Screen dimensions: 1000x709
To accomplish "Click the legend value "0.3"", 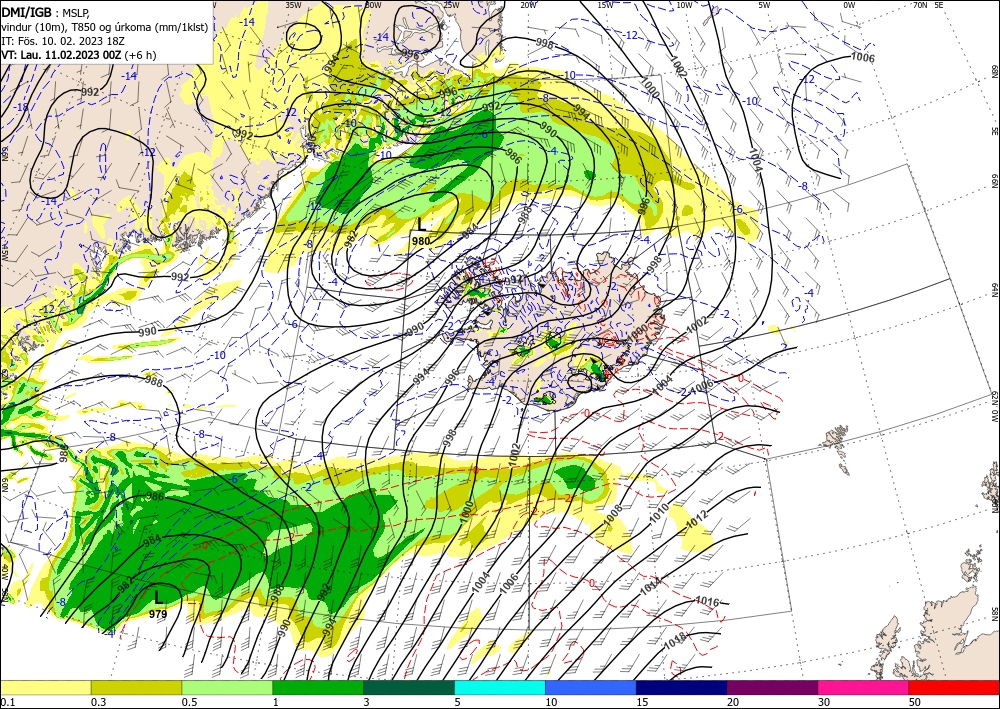I will 98,702.
